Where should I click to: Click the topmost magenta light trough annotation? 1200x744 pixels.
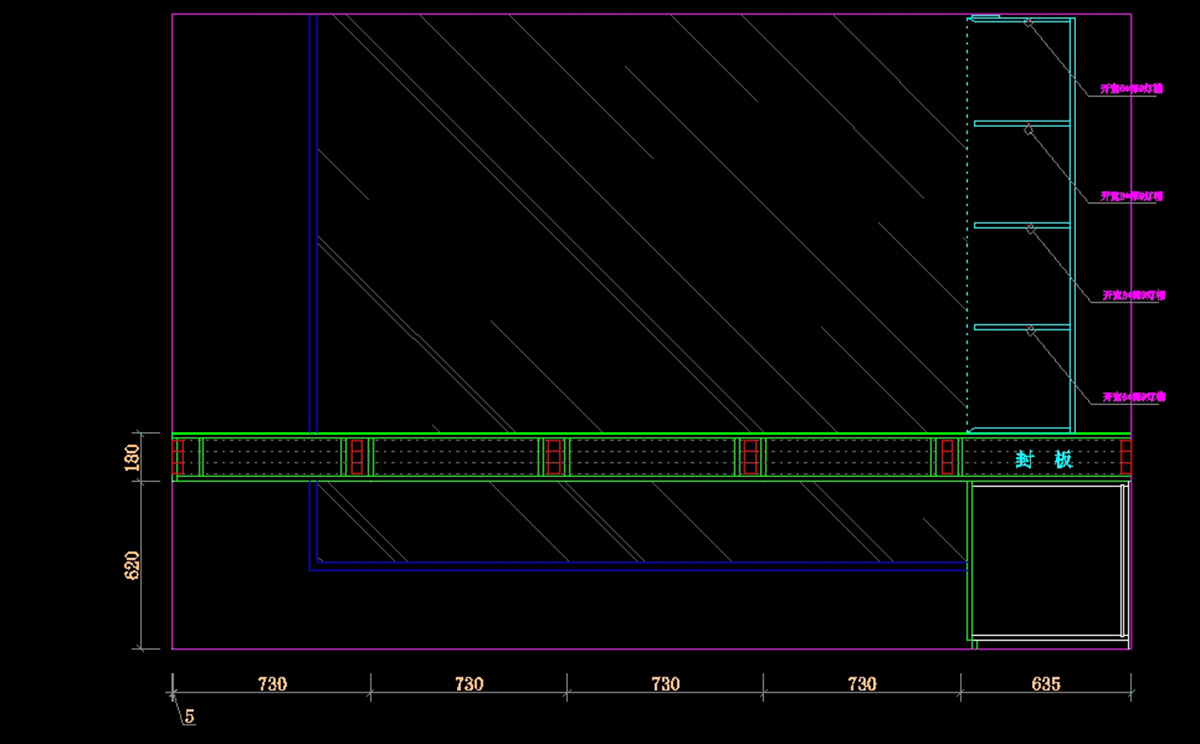click(1131, 89)
